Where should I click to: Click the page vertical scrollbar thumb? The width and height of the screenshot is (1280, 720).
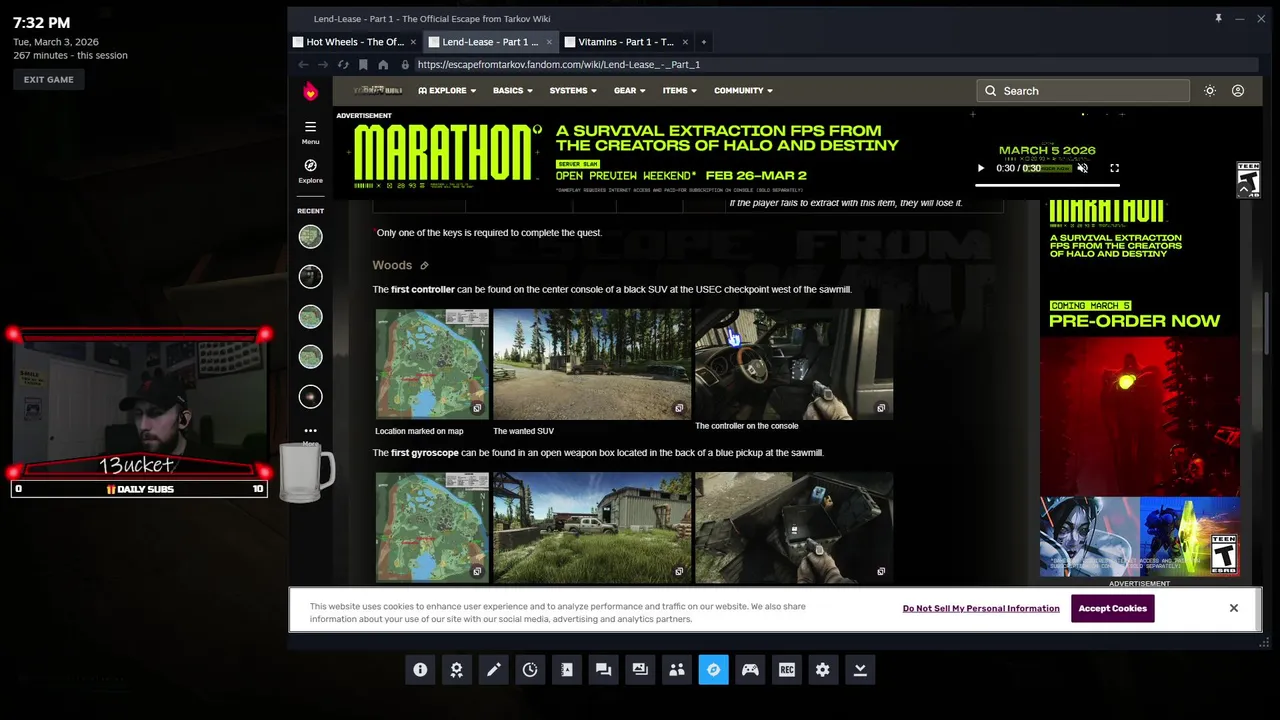[x=1267, y=324]
